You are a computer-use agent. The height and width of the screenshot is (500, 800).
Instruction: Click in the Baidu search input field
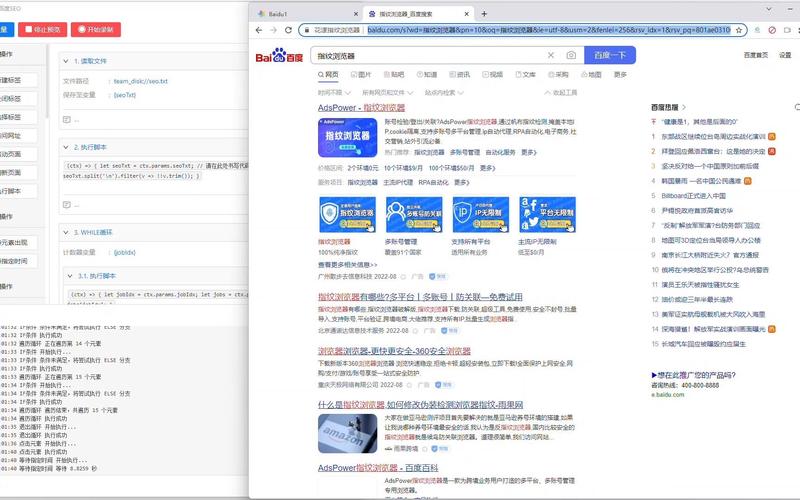pyautogui.click(x=429, y=56)
